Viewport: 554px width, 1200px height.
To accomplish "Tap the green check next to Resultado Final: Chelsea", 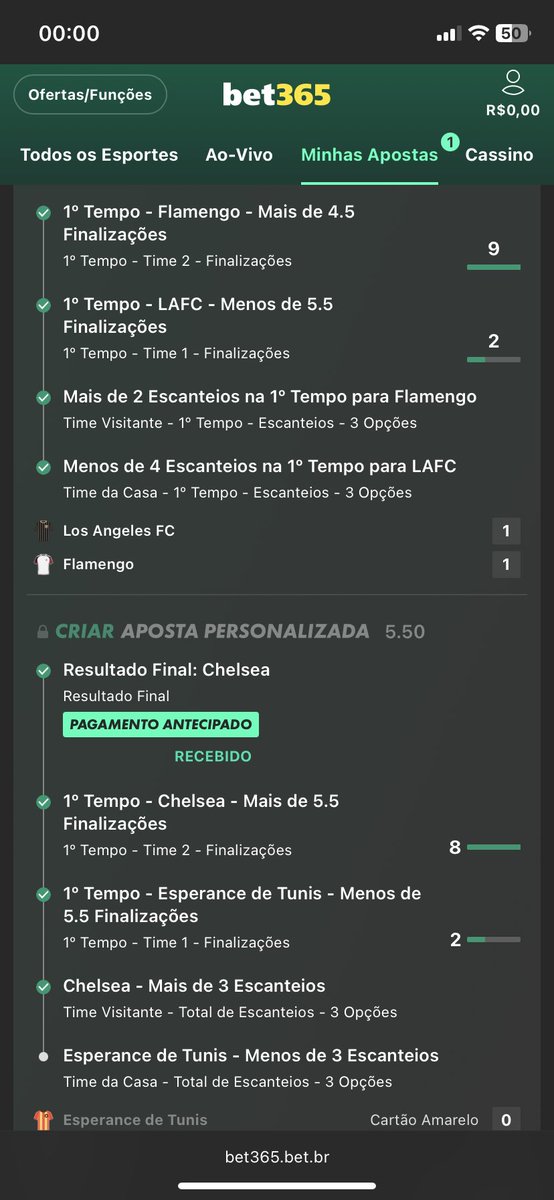I will click(x=43, y=671).
